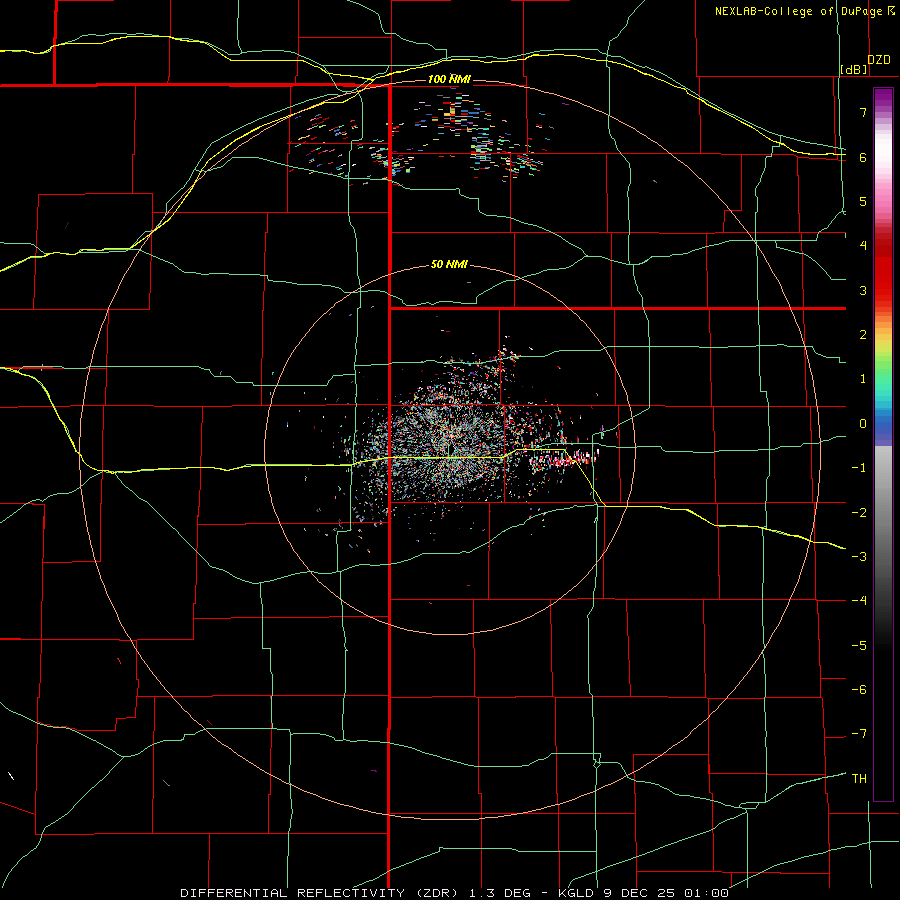Click the -5 value on color scale
Screen dimensions: 900x900
tap(859, 645)
